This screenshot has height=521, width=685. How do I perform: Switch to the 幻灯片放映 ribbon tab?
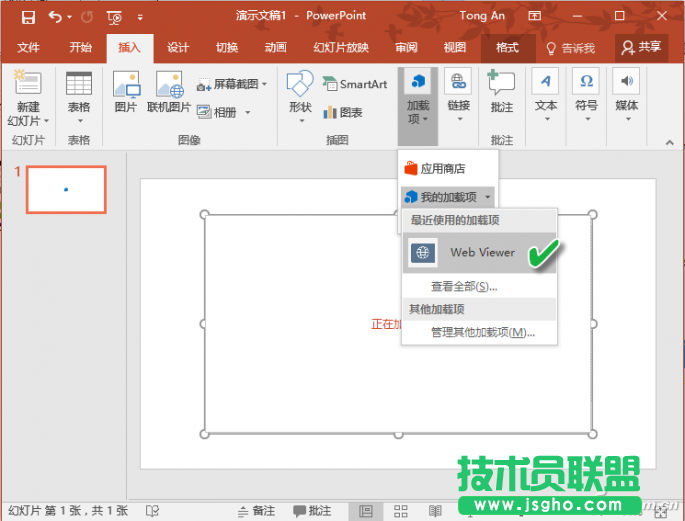pyautogui.click(x=341, y=47)
